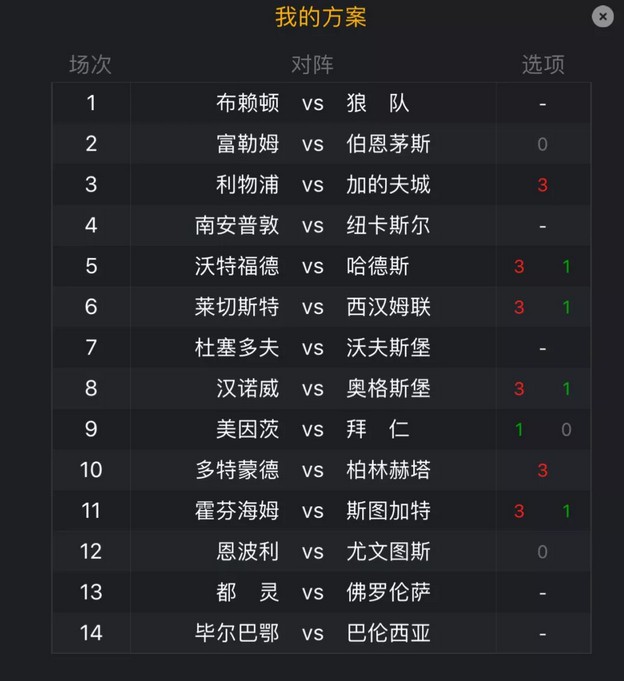Select the green 1 for 霍芬海姆 vs 斯图加特
624x681 pixels.
[x=566, y=511]
